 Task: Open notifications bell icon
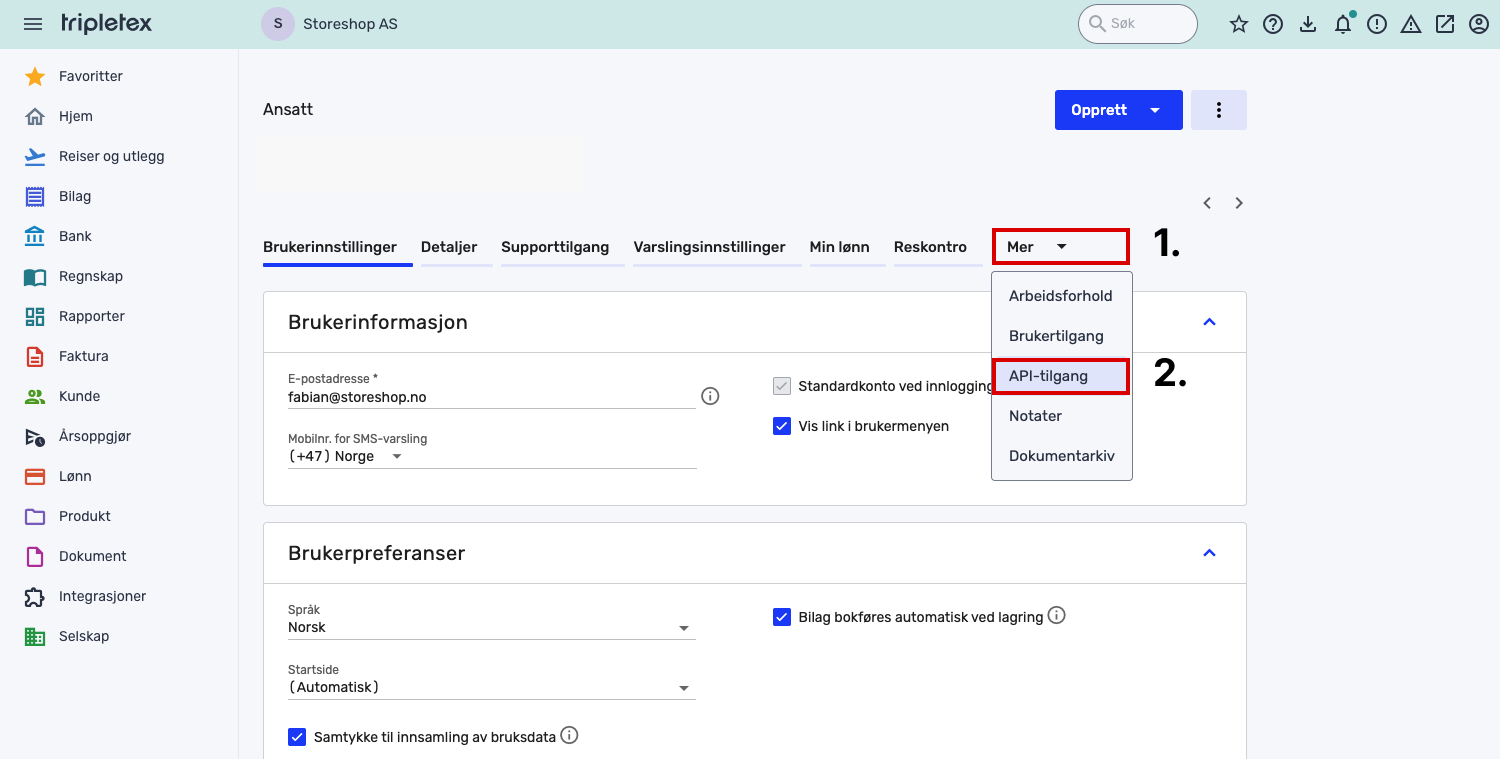coord(1343,25)
